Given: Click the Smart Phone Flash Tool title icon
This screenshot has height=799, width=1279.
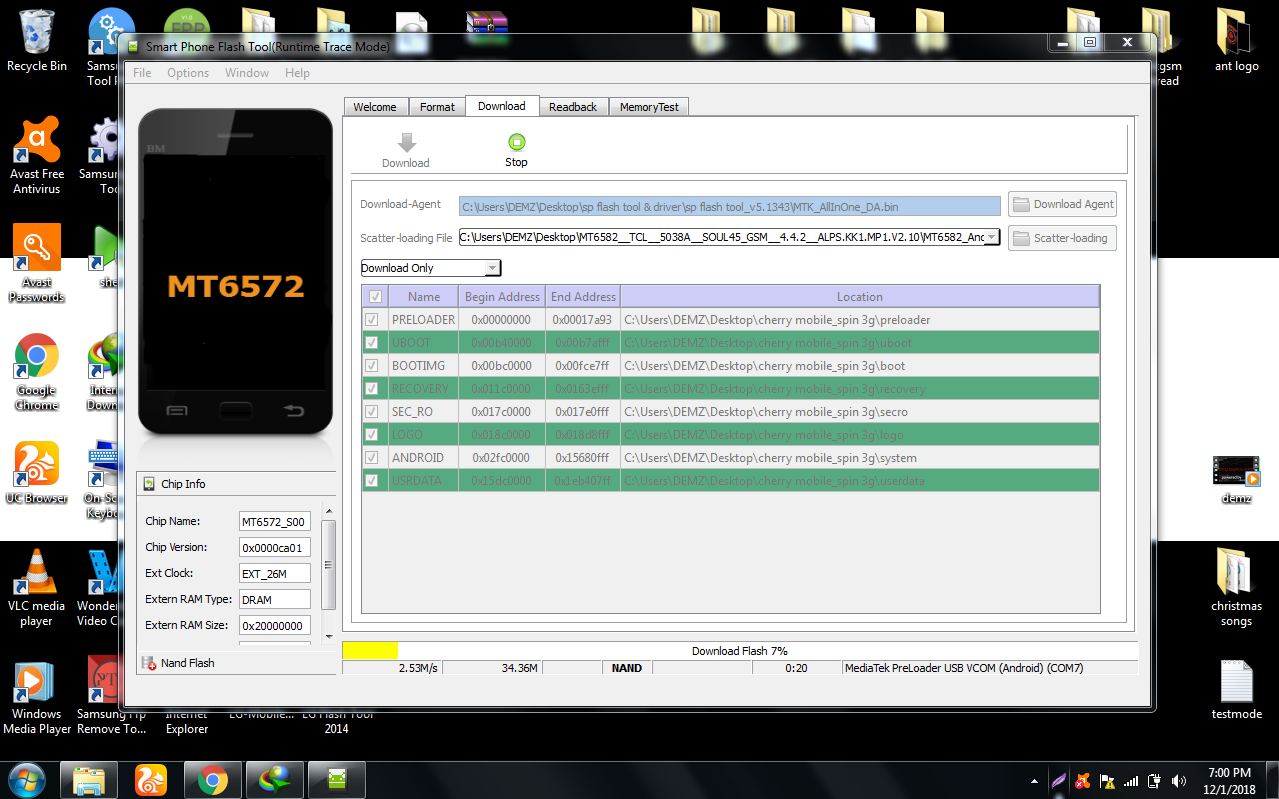Looking at the screenshot, I should coord(131,46).
